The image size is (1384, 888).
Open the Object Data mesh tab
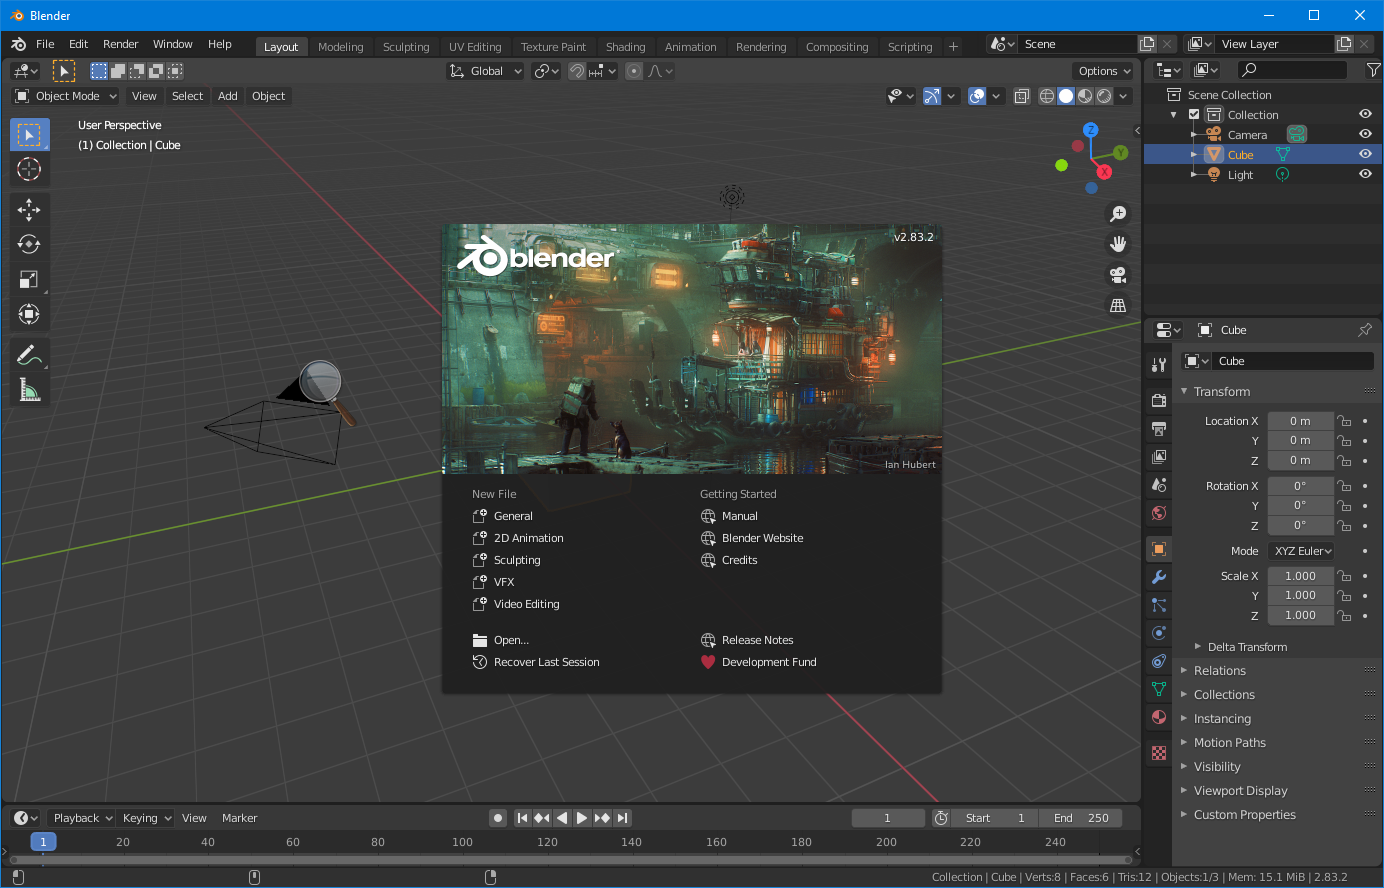1159,689
